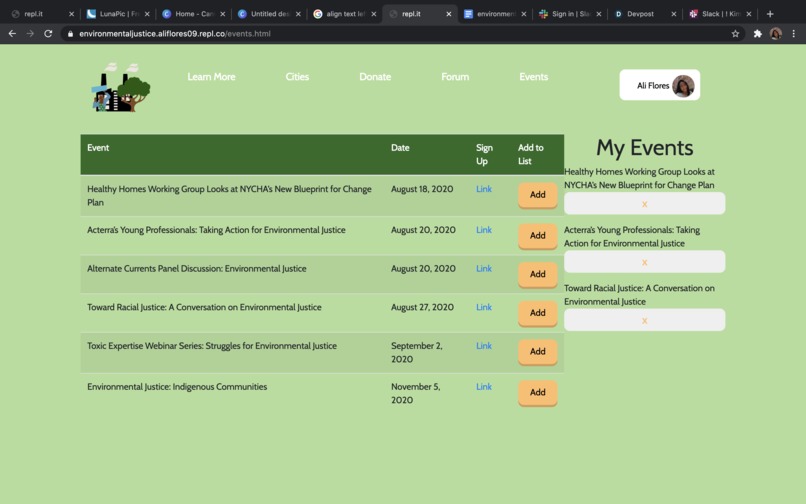The width and height of the screenshot is (806, 504).
Task: Click the Ali Flores profile button
Action: [x=660, y=85]
